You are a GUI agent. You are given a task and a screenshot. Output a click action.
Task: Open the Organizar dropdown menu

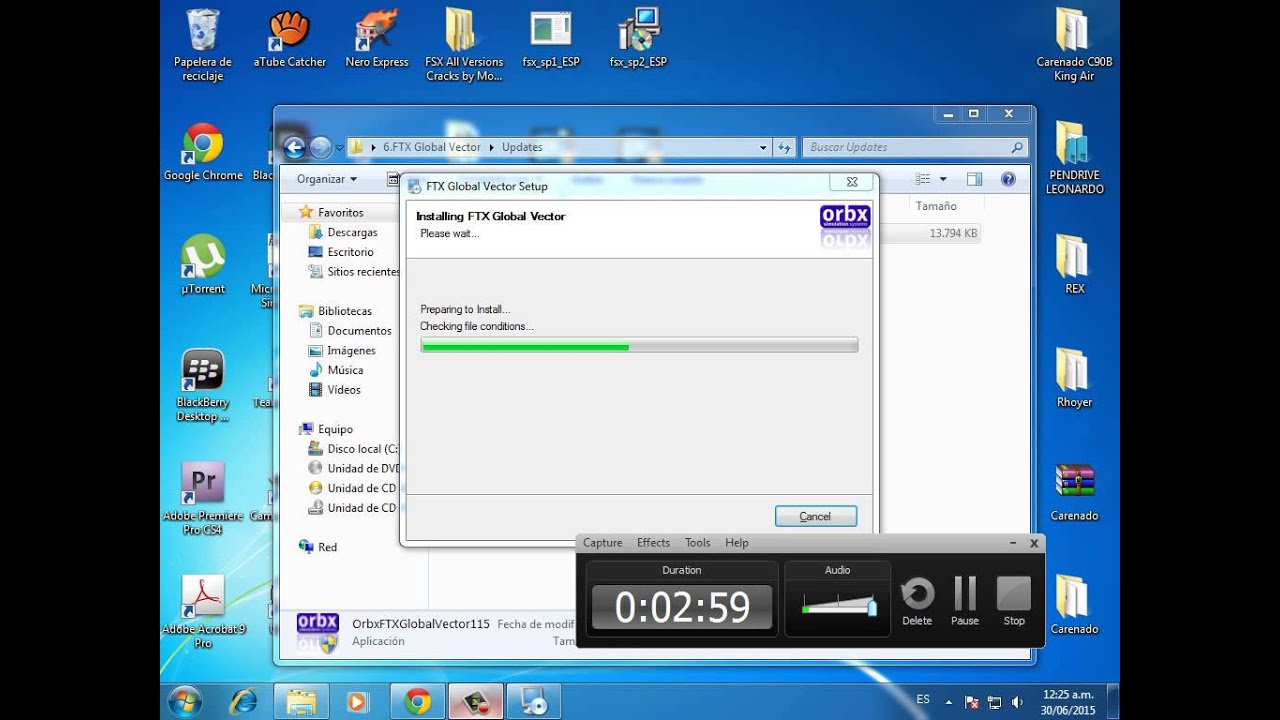pos(327,179)
